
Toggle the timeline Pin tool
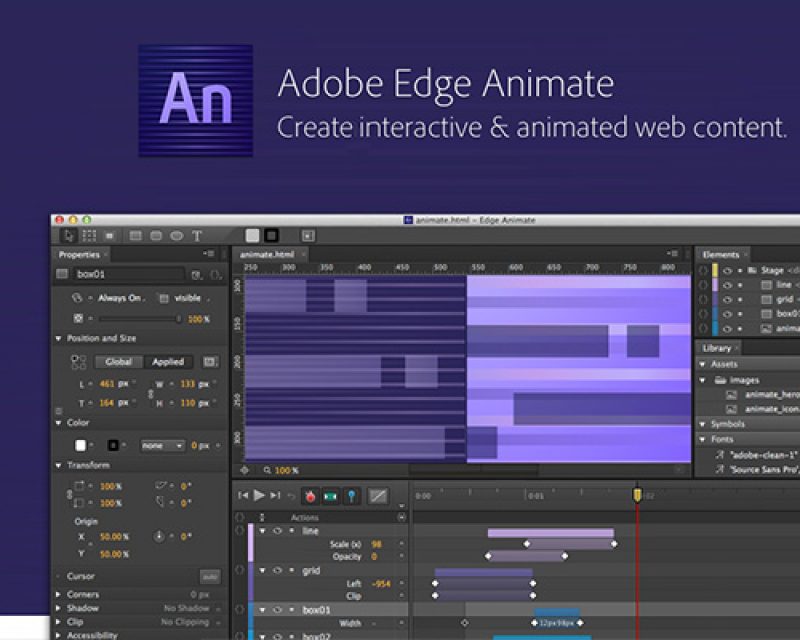[x=351, y=496]
